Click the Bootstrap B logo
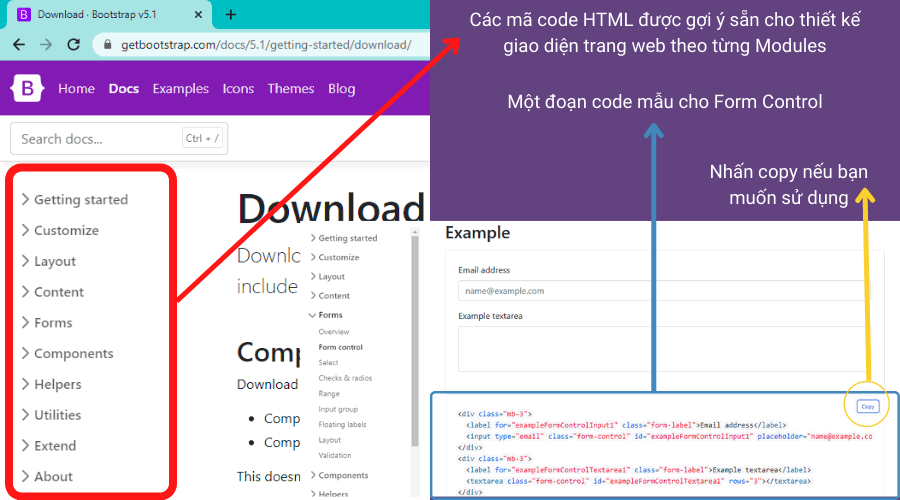Image resolution: width=900 pixels, height=500 pixels. pos(27,88)
